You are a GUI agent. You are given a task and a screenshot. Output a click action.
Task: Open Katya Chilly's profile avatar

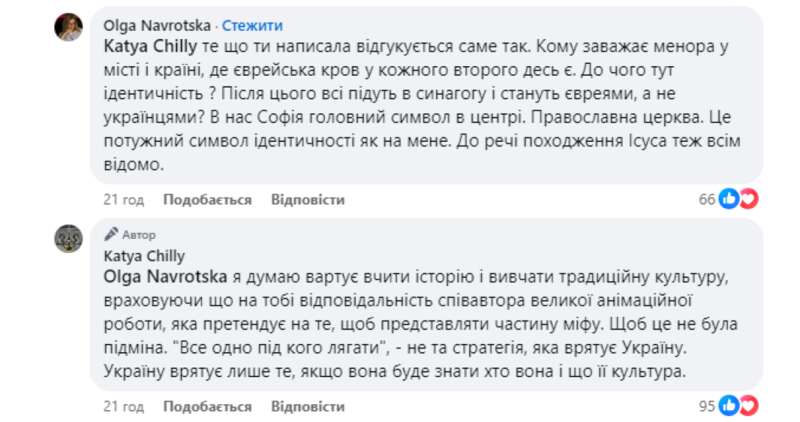[68, 240]
